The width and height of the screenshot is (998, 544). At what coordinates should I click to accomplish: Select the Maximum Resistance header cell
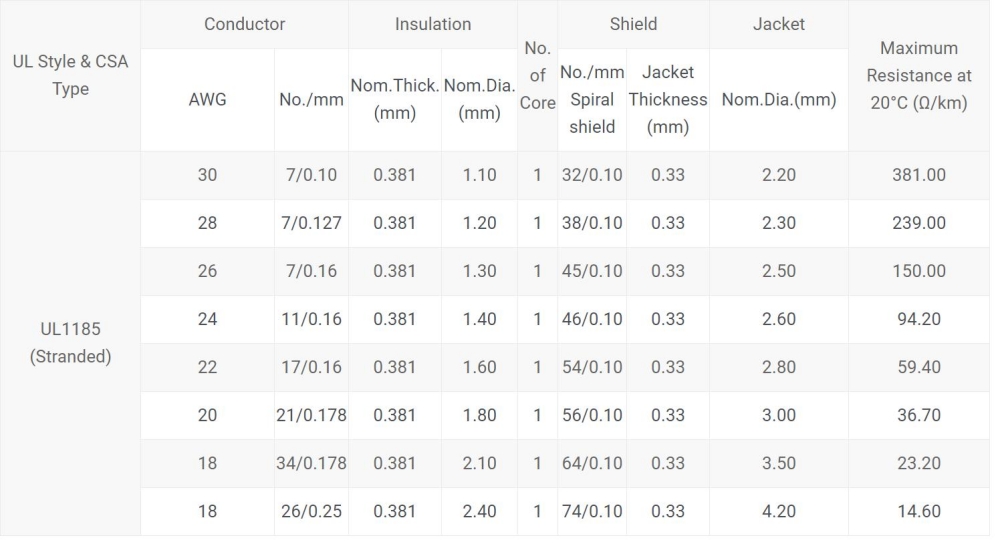click(x=918, y=76)
